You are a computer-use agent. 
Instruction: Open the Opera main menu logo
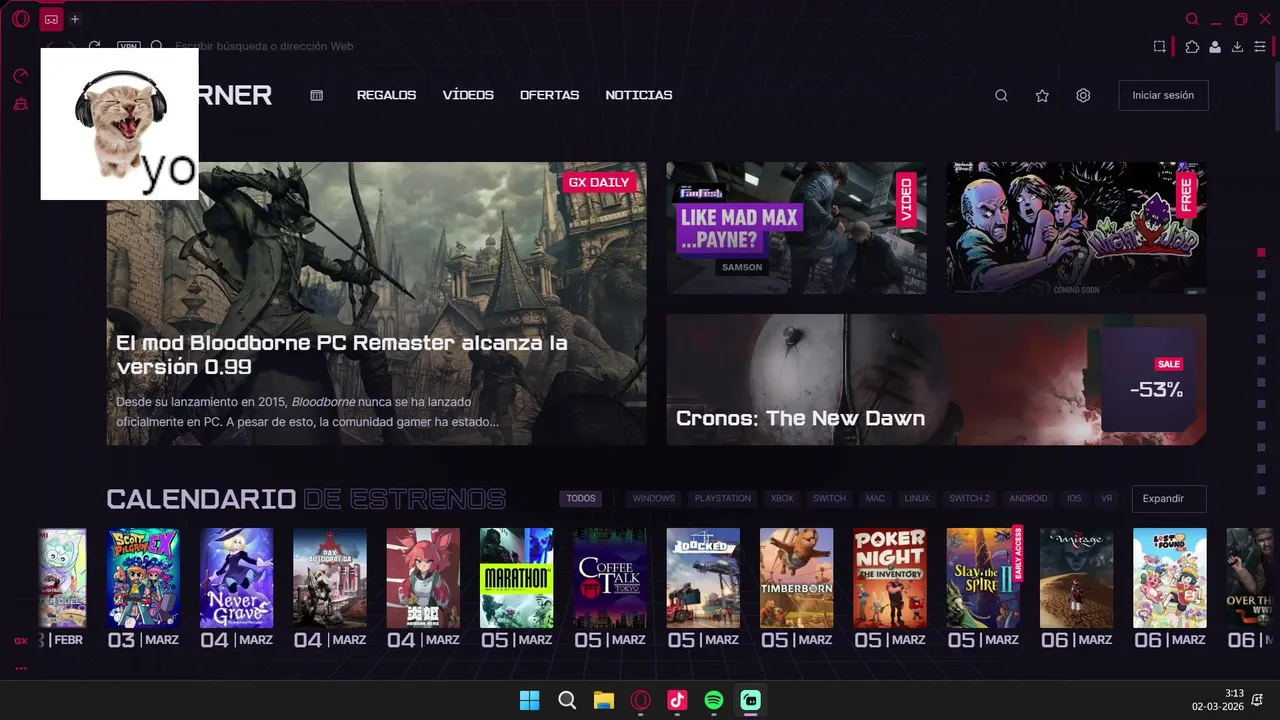click(21, 19)
